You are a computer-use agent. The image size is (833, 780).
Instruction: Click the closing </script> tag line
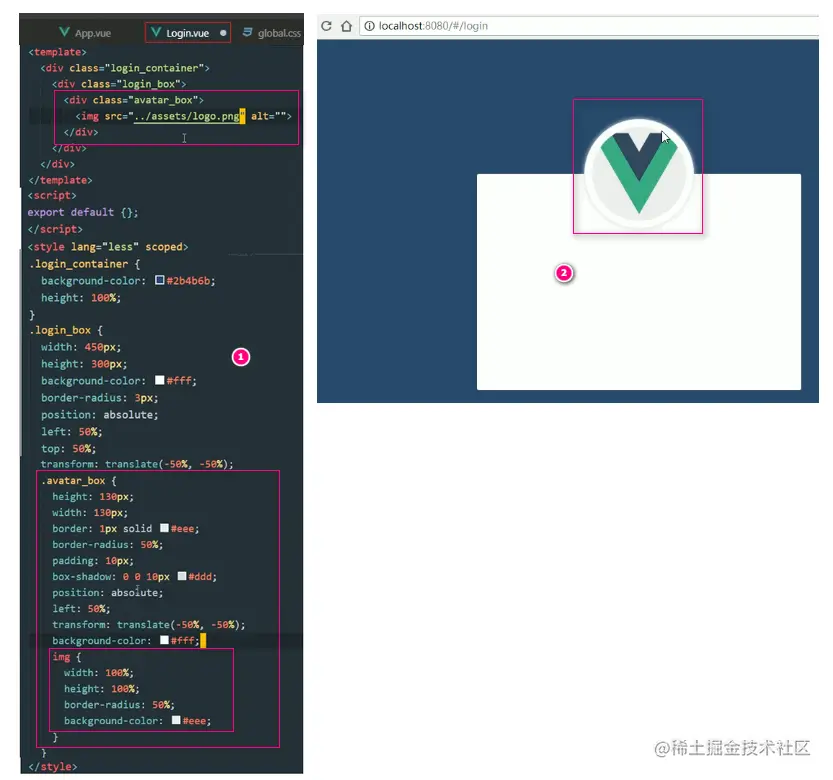coord(55,229)
